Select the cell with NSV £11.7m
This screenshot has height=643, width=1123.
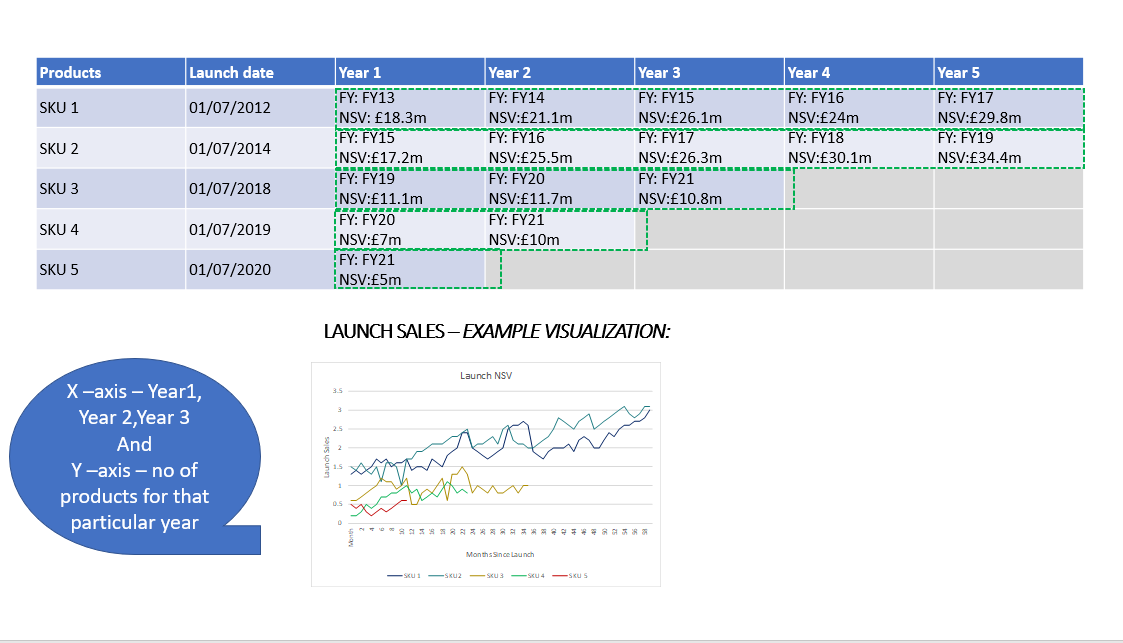(x=559, y=188)
